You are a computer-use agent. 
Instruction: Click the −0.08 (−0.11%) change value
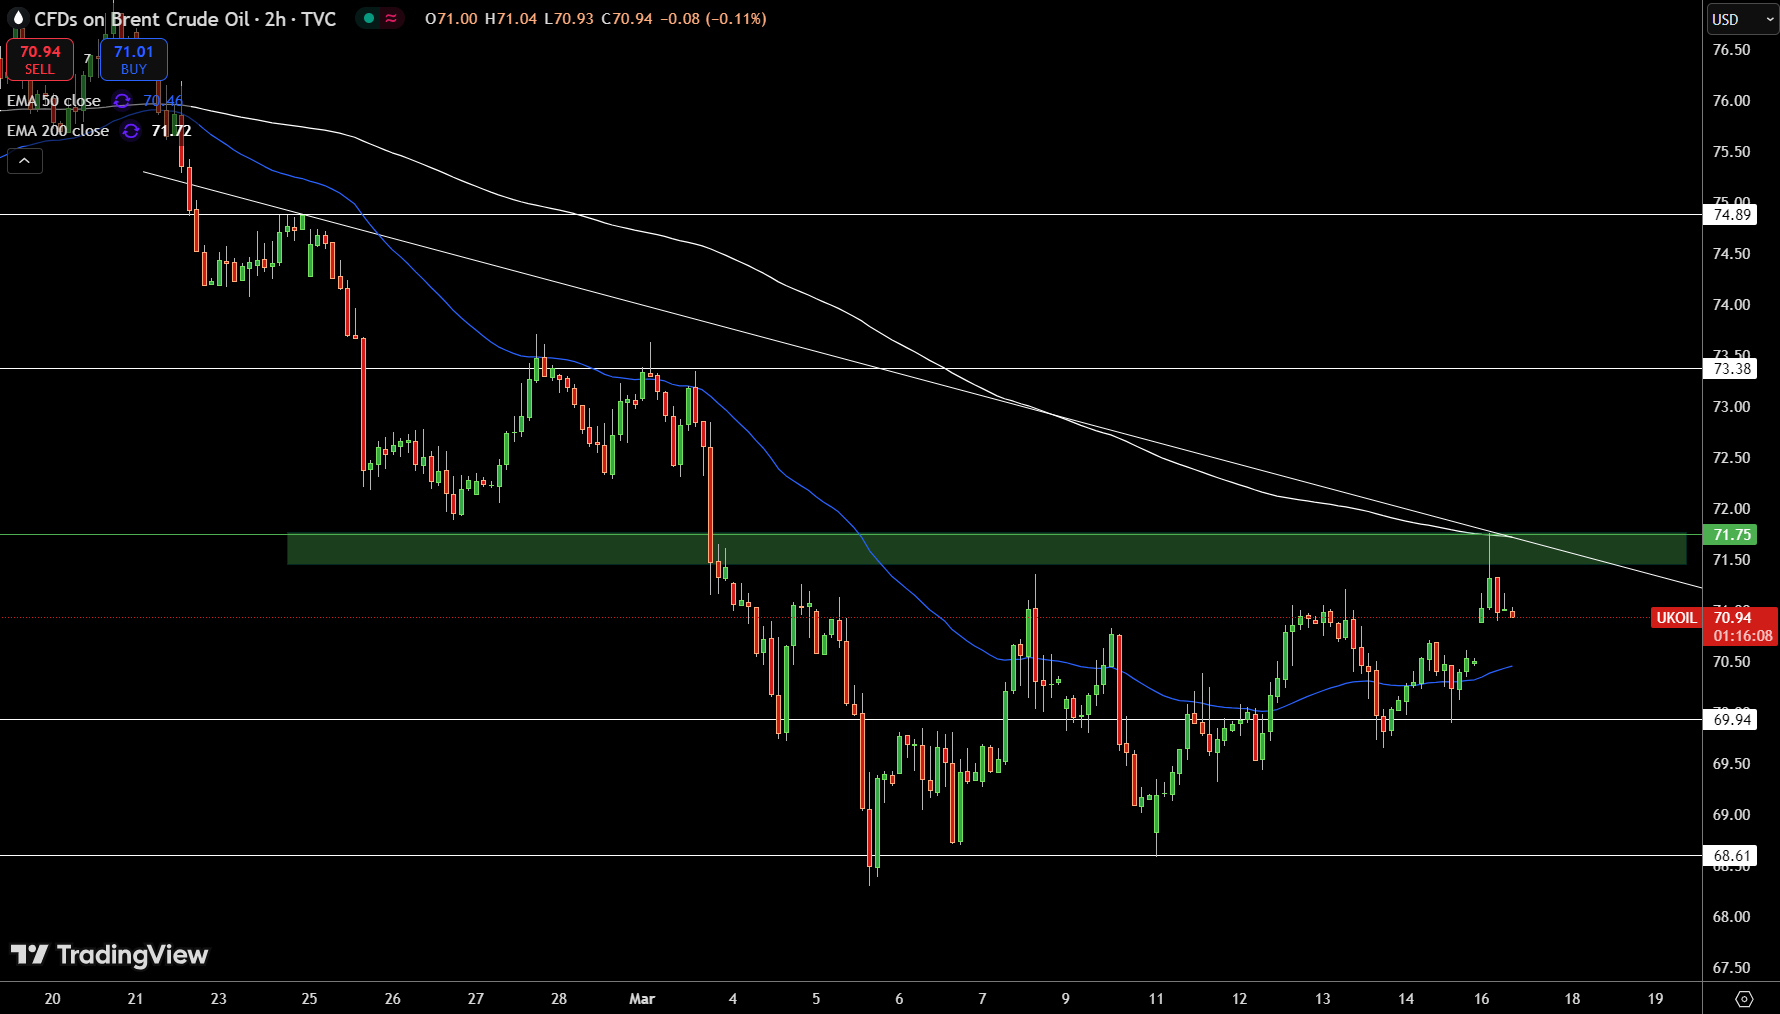coord(713,19)
